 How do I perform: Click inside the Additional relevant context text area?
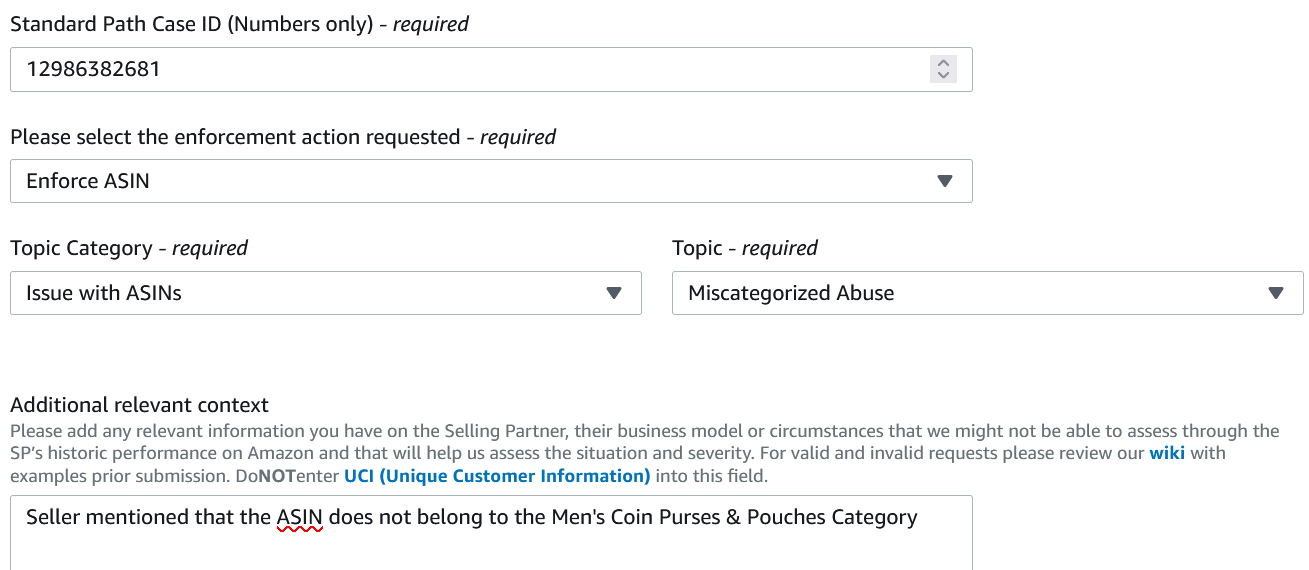(491, 532)
